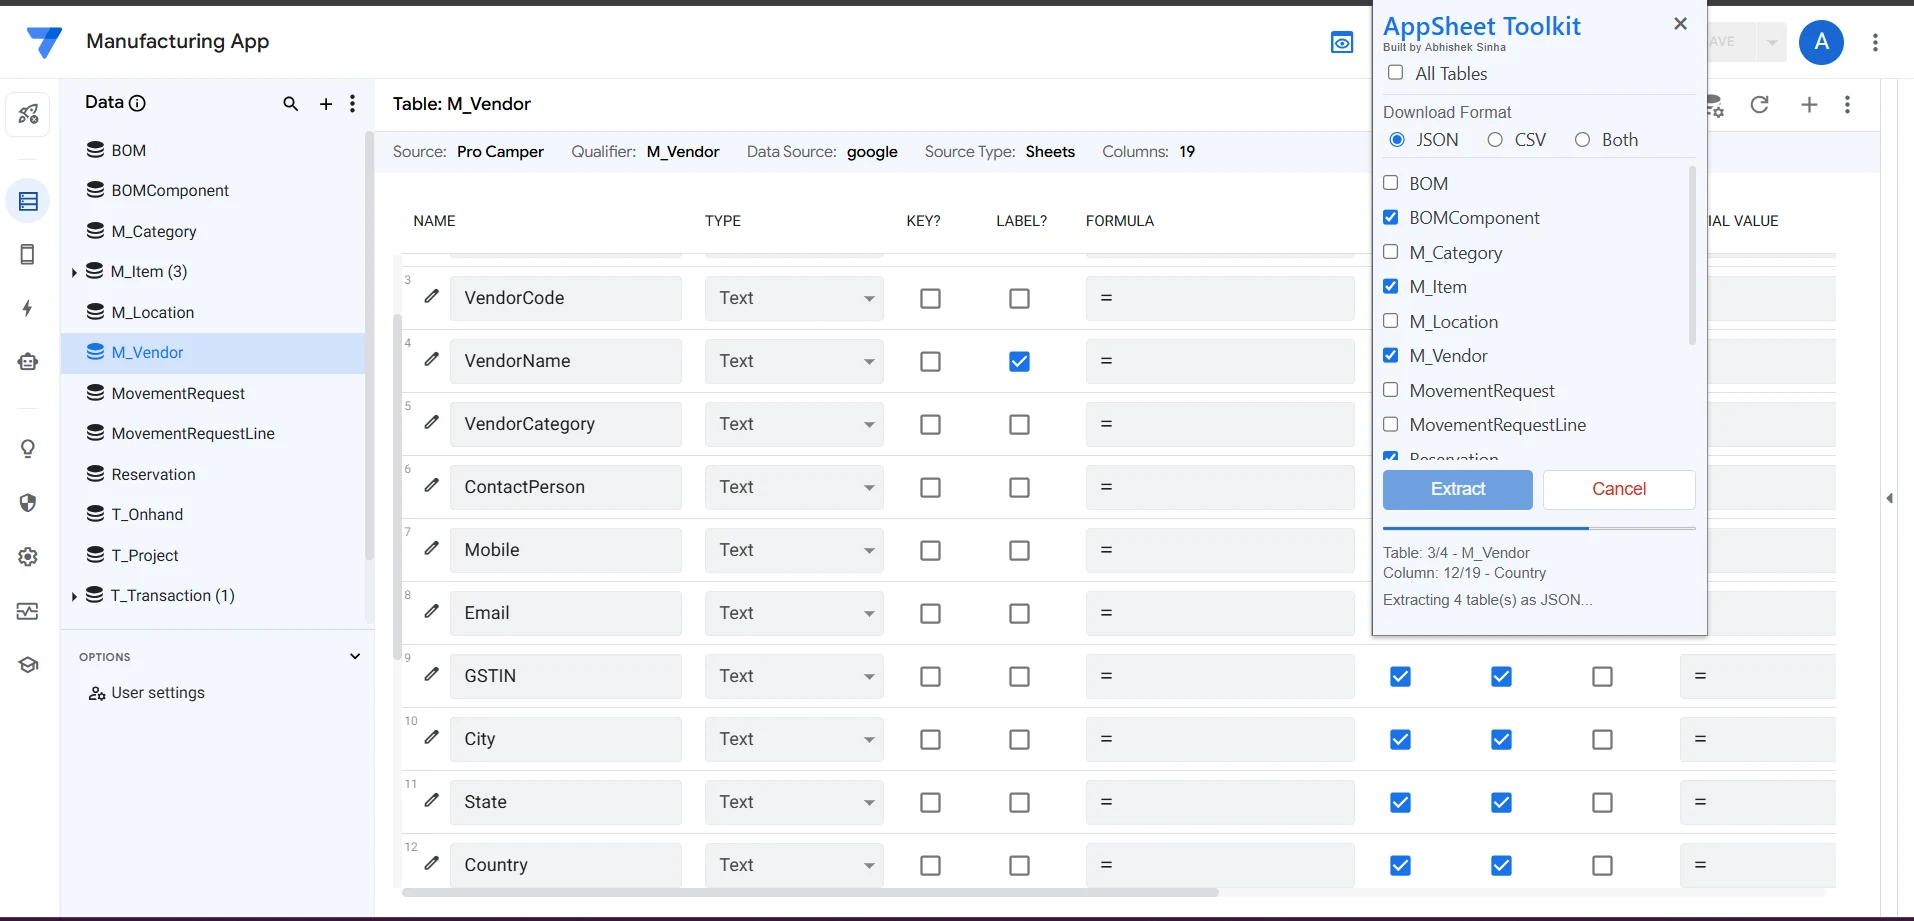Expand the M_Item tree node
Image resolution: width=1914 pixels, height=921 pixels.
[74, 272]
